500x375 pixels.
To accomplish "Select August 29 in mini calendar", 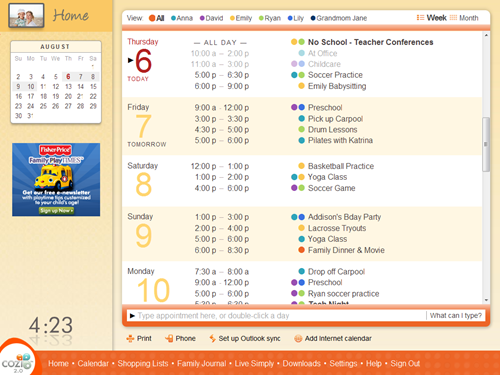I will pos(93,106).
